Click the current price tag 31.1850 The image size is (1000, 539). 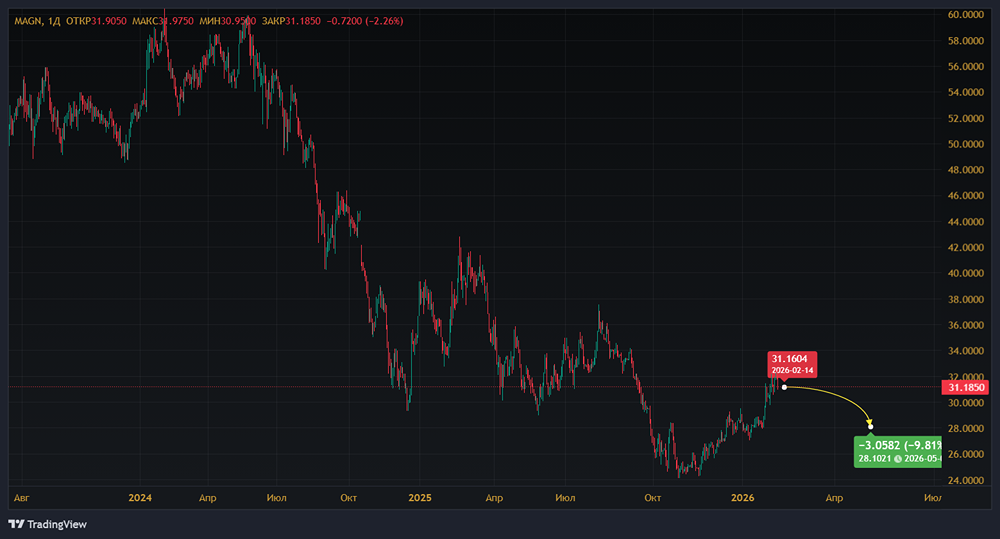[965, 387]
